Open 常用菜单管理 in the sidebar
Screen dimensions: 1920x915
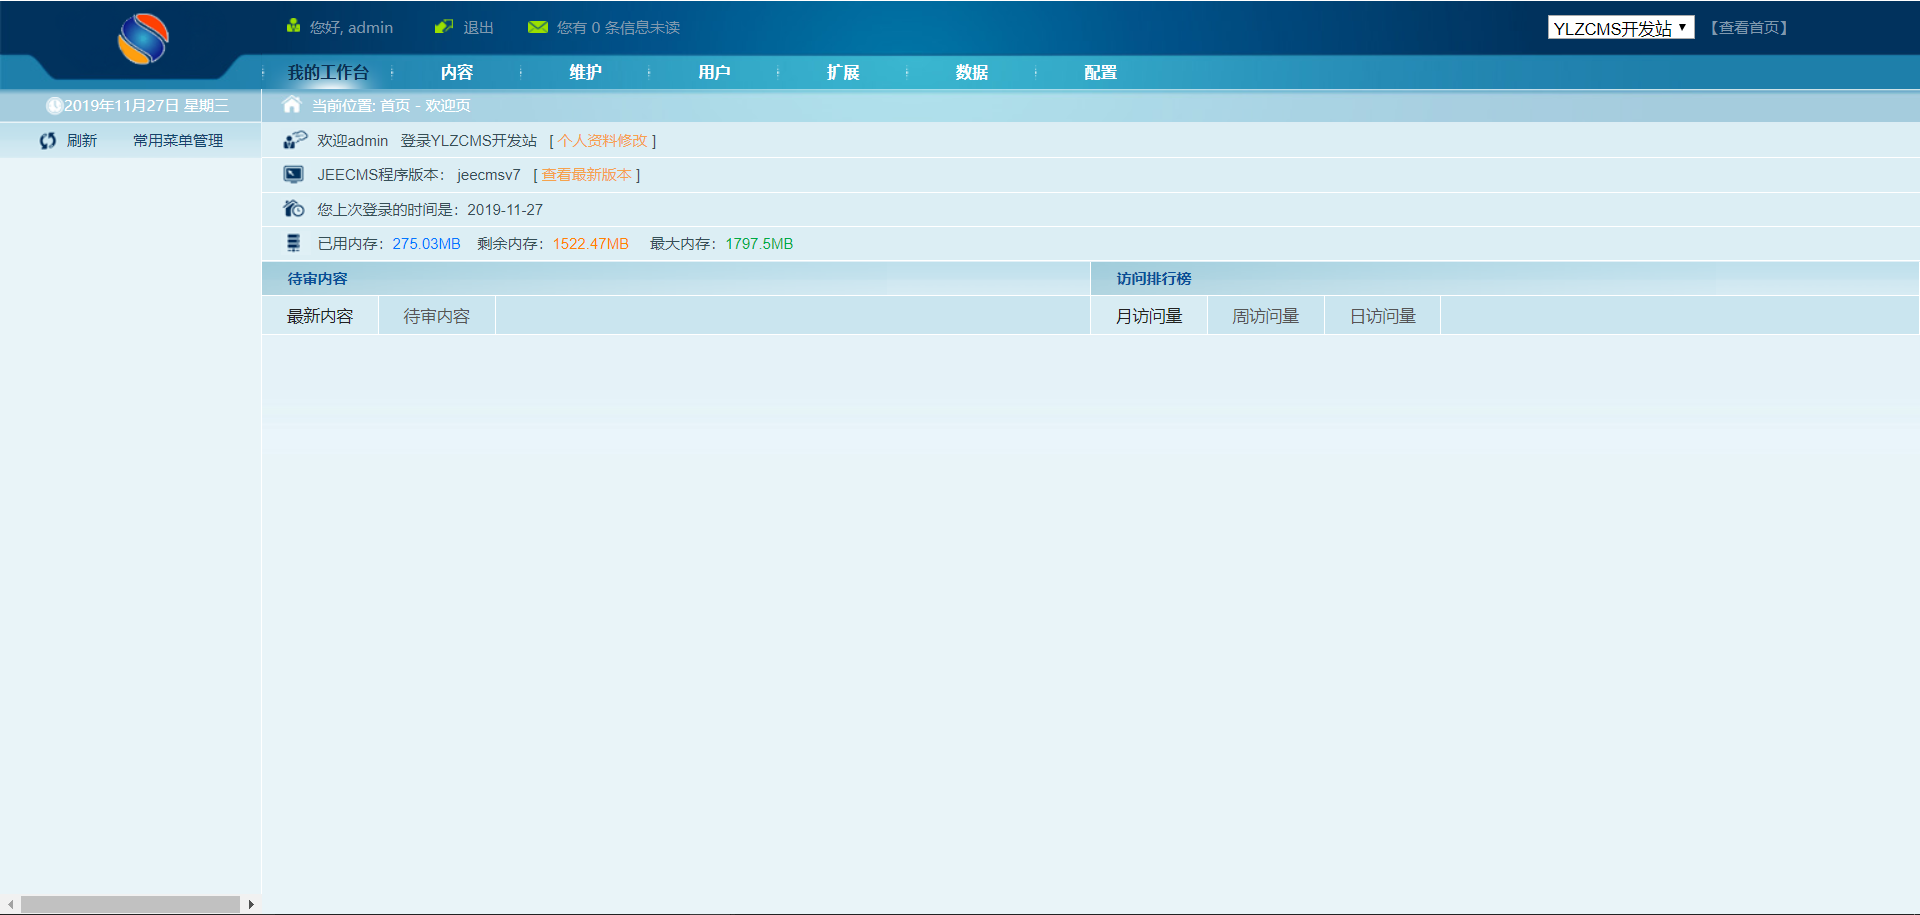tap(178, 141)
